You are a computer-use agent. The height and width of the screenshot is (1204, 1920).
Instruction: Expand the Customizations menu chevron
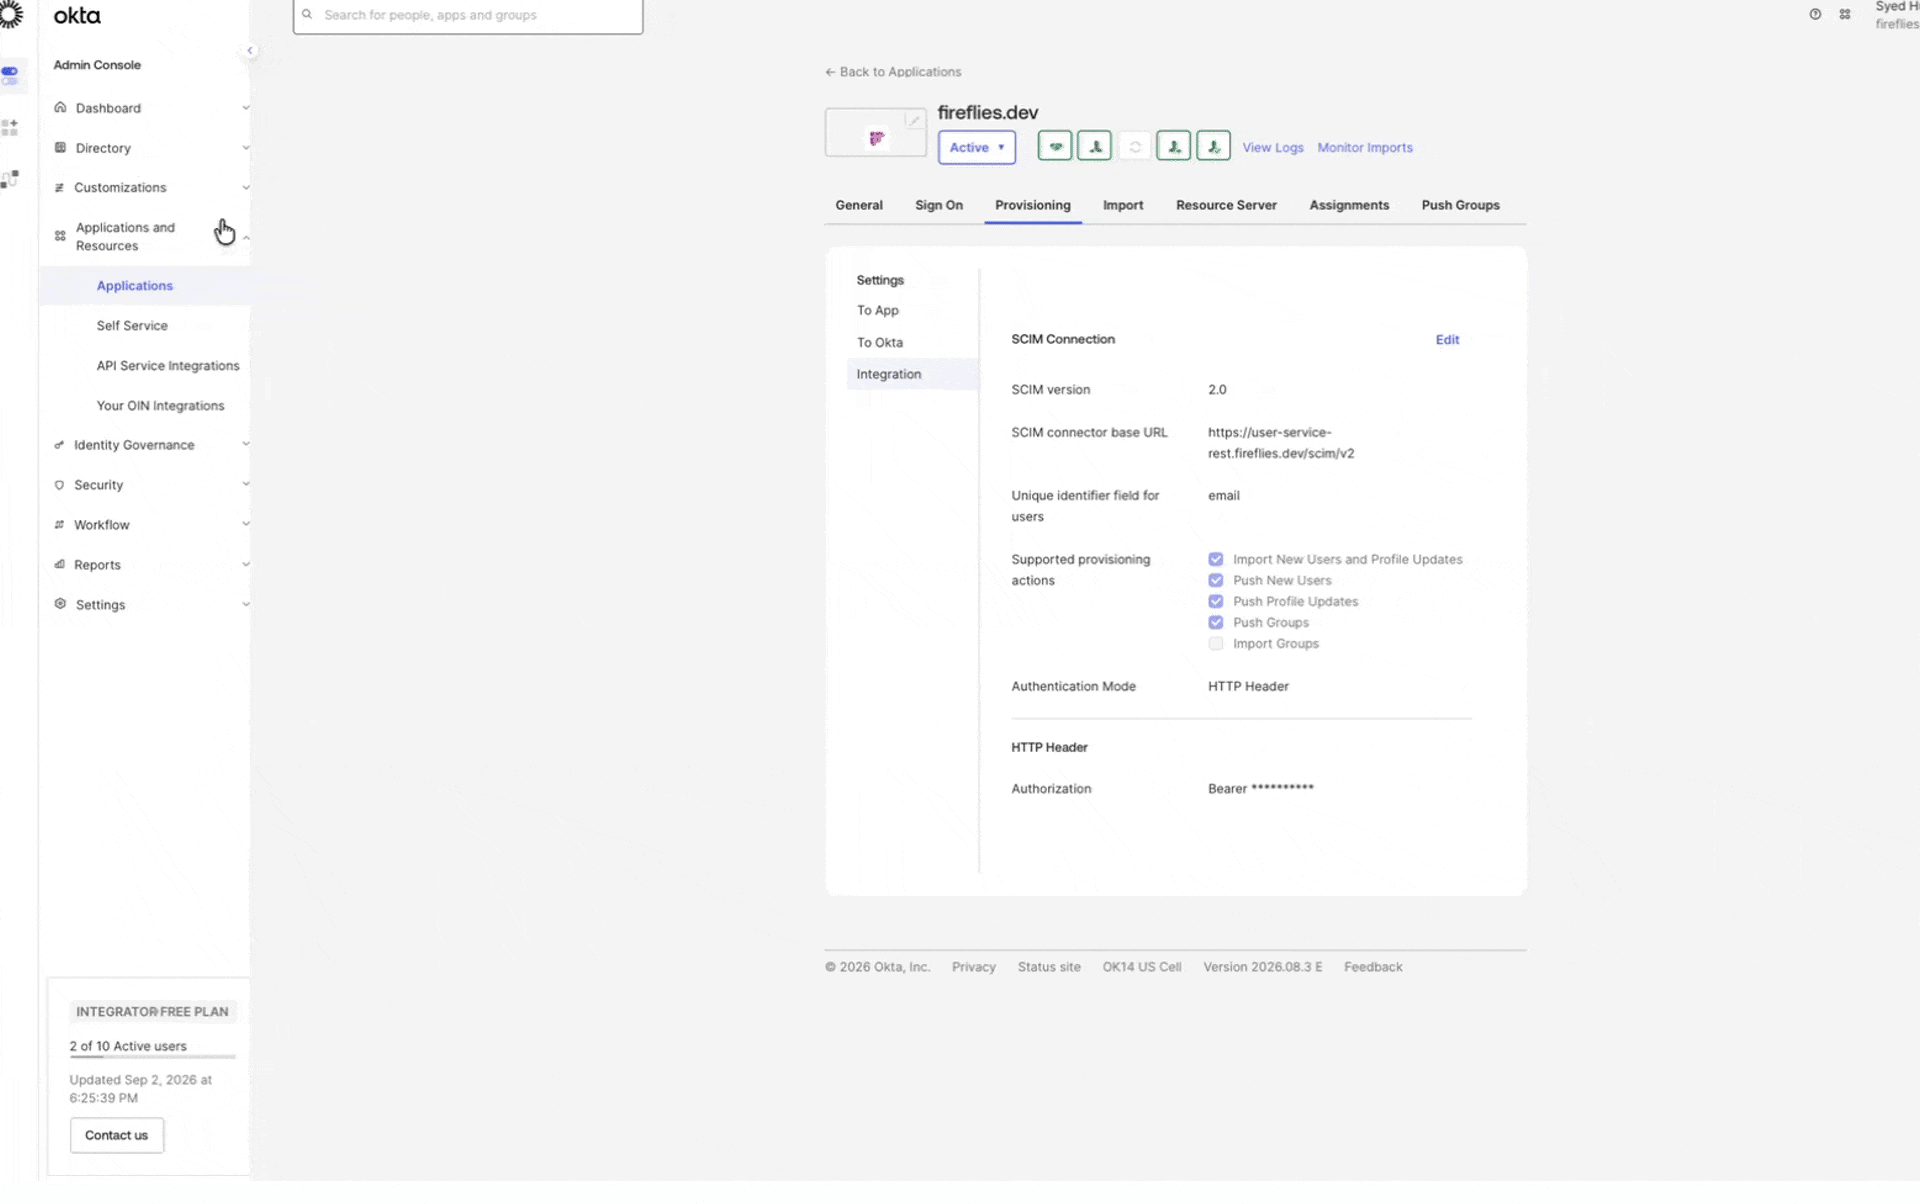click(x=246, y=188)
